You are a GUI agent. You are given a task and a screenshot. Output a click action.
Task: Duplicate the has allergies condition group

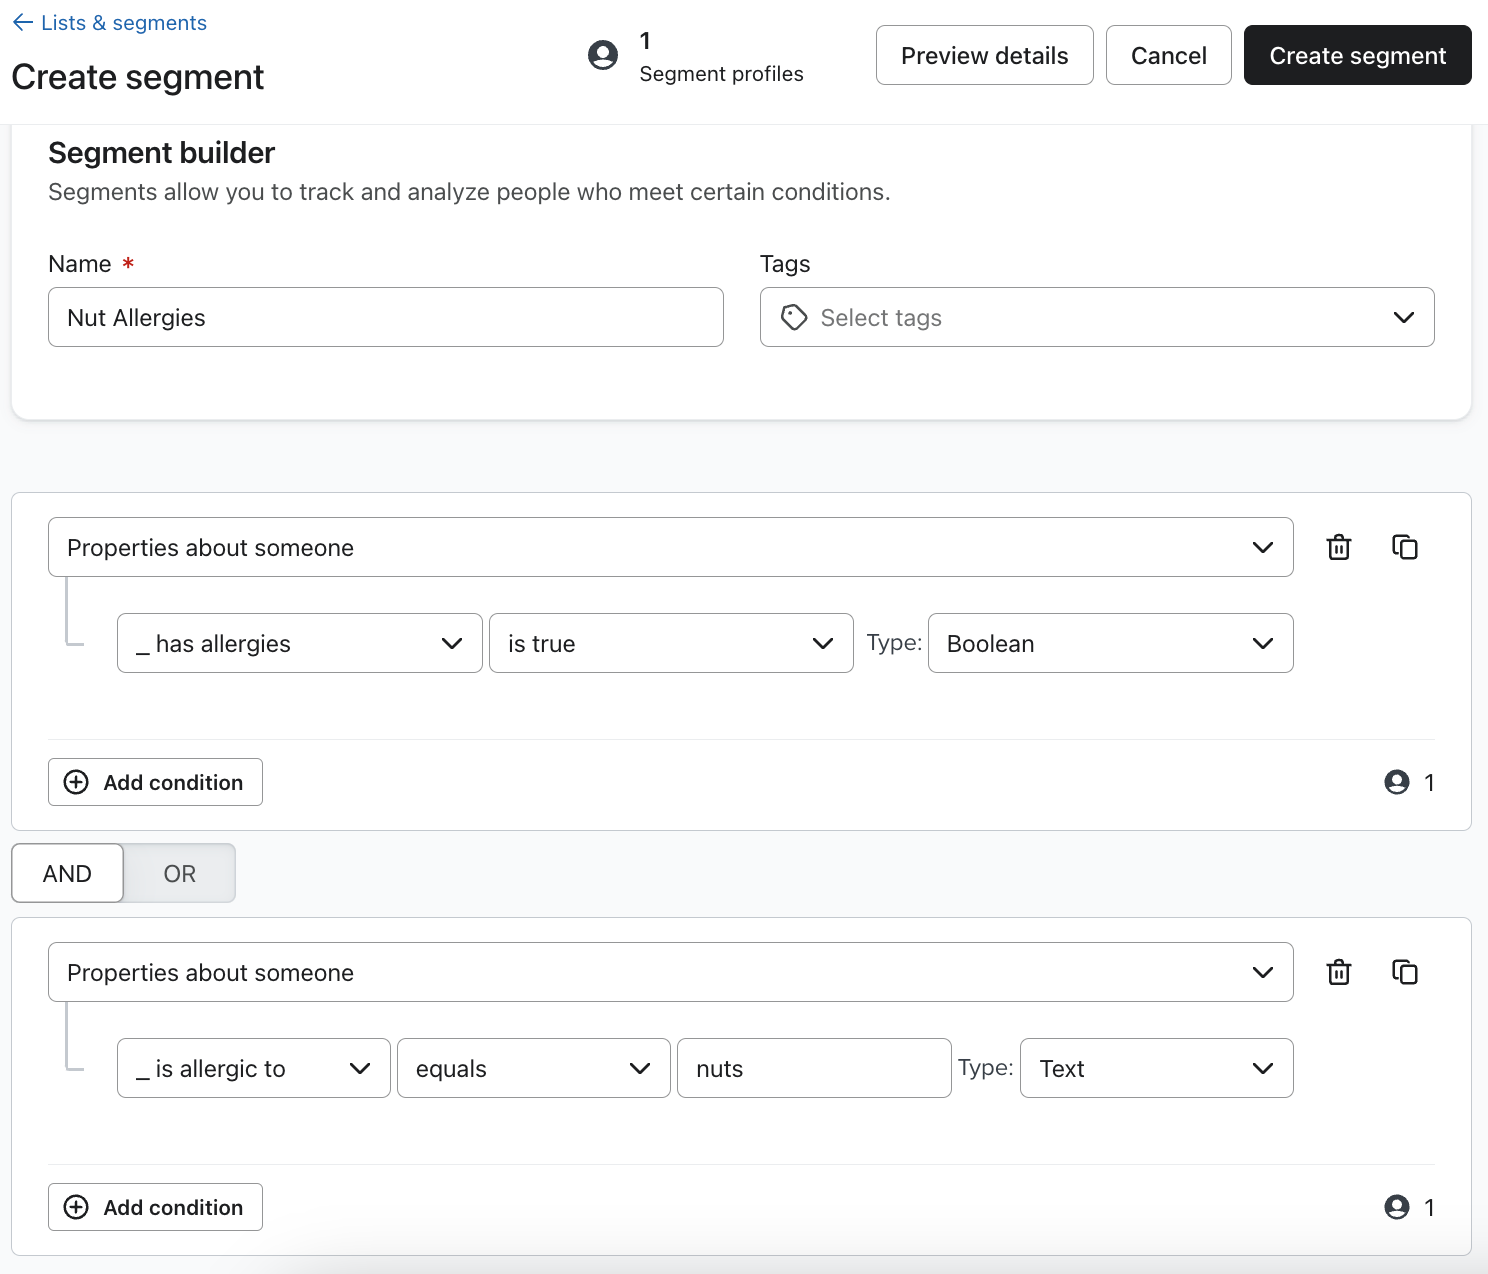tap(1404, 547)
